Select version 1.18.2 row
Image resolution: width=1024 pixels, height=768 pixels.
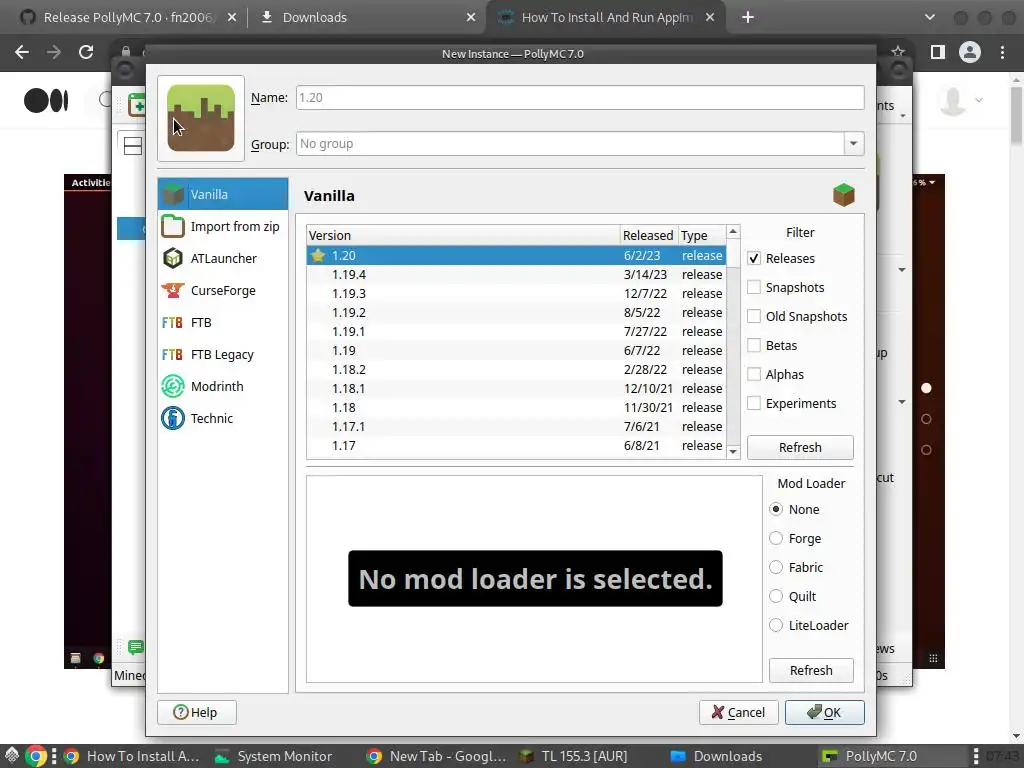[516, 369]
